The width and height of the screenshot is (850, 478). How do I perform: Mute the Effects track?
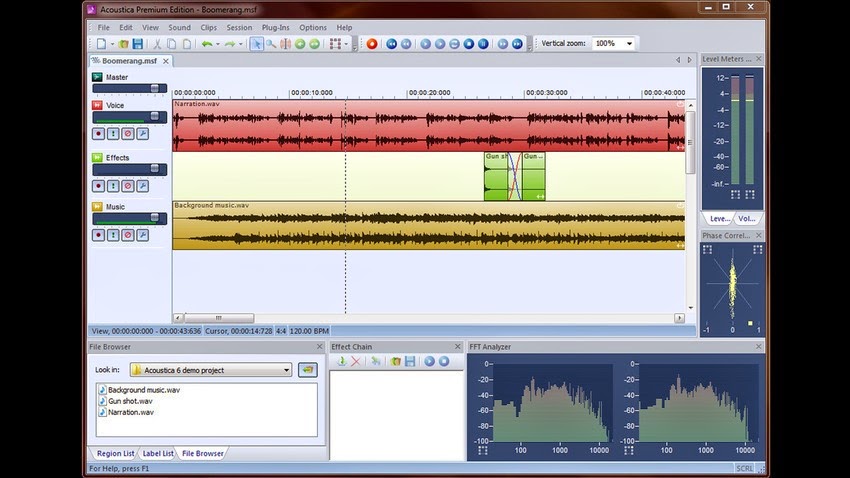pos(128,186)
